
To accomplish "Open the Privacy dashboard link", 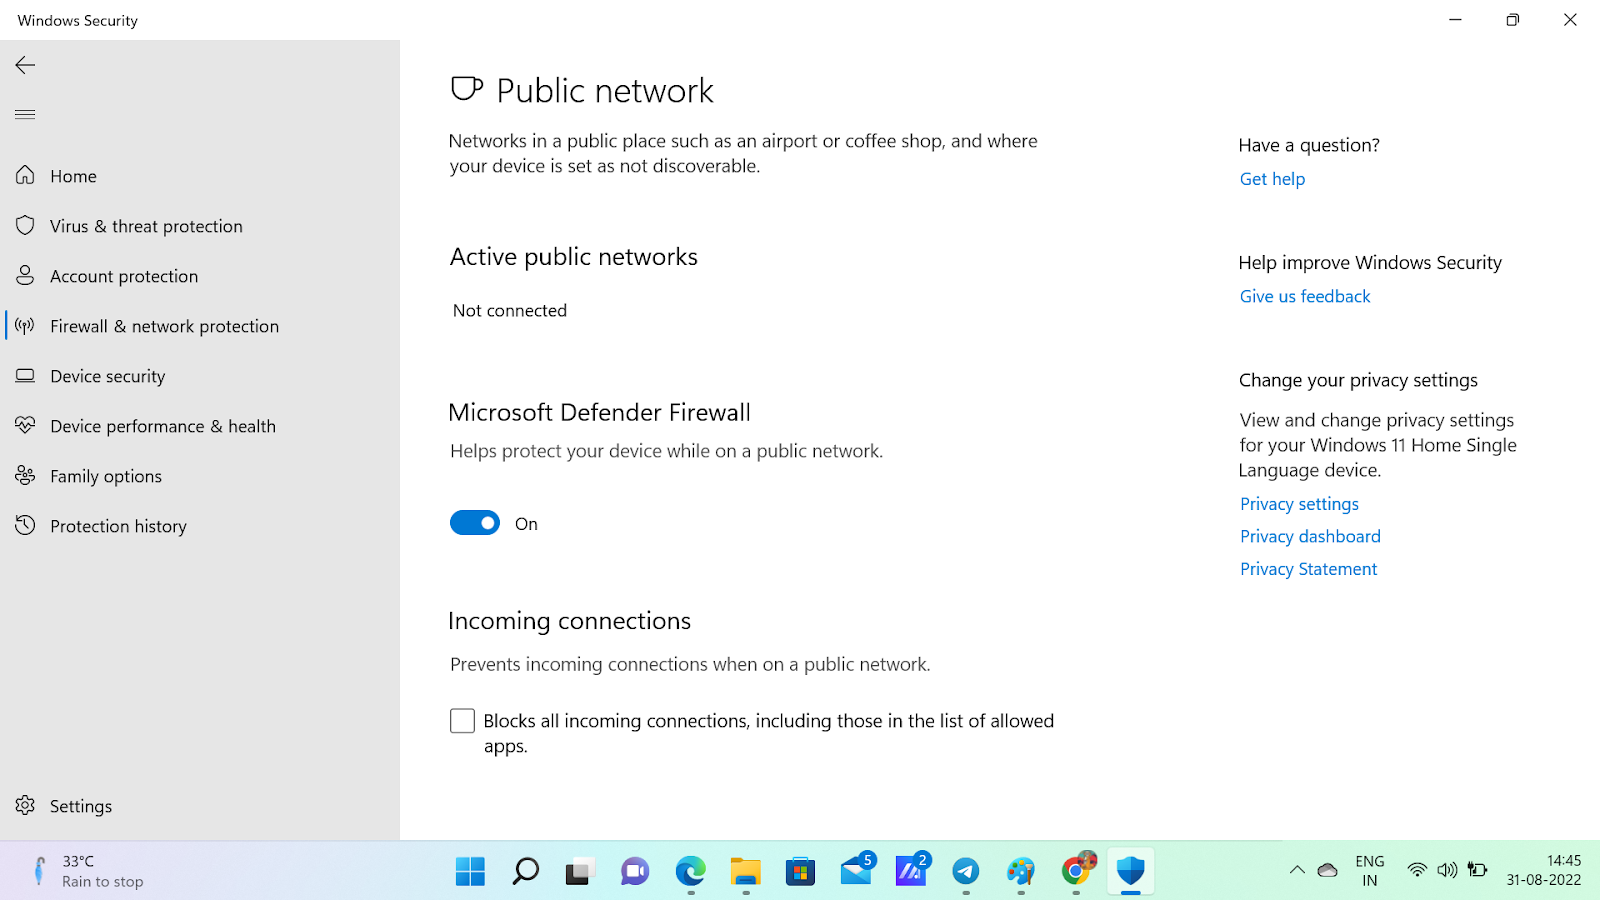I will click(x=1310, y=536).
